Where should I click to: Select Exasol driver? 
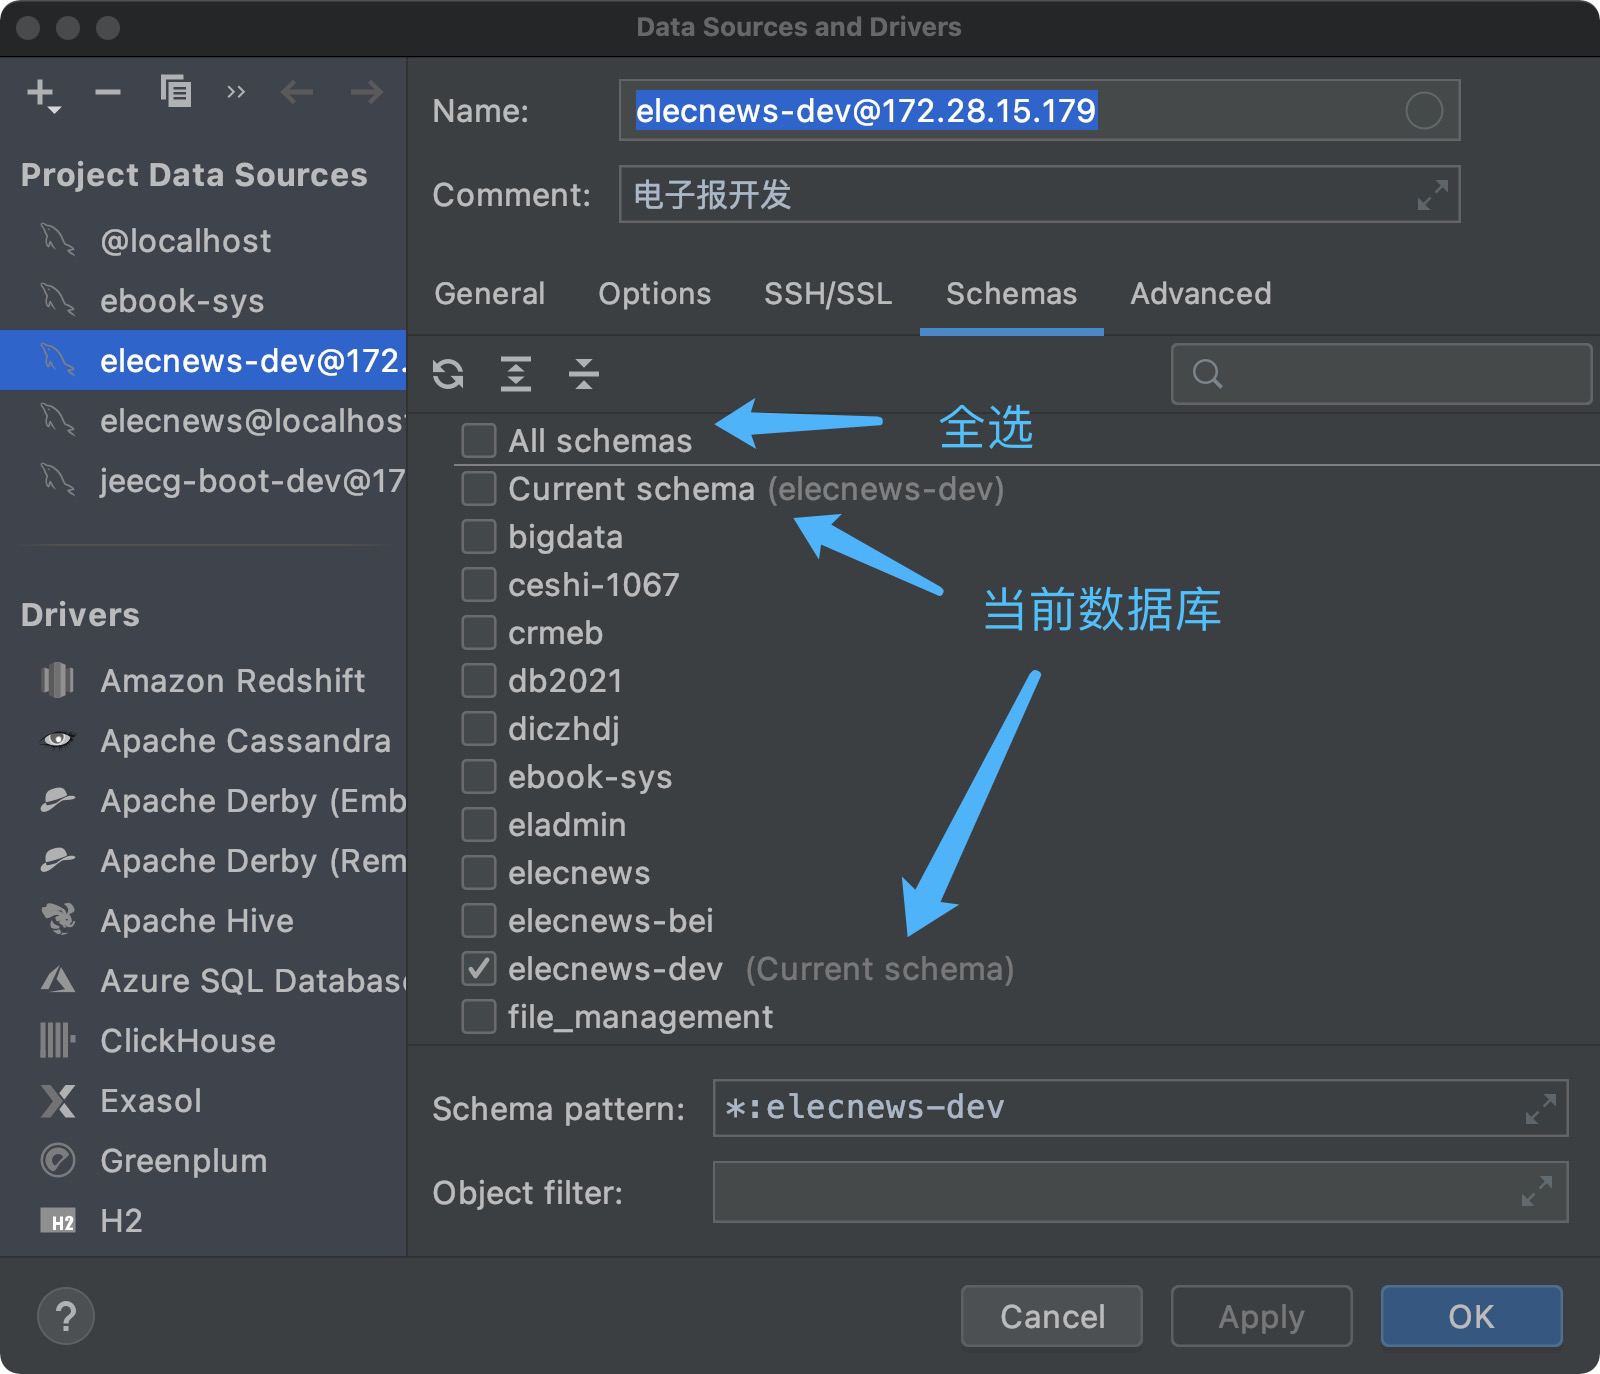203,1101
